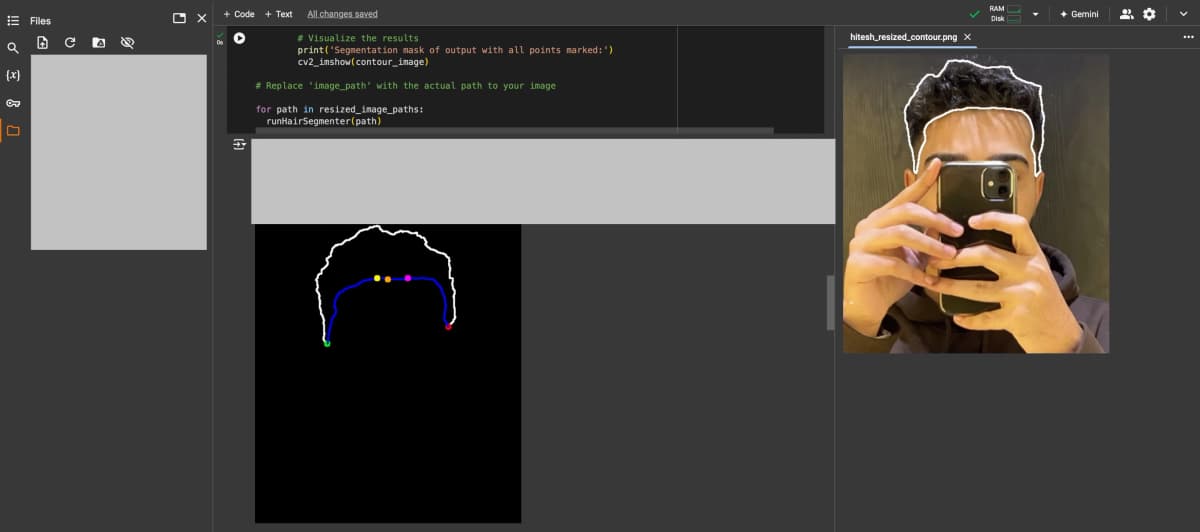Click the code cell horizontal scrollbar
The height and width of the screenshot is (532, 1200).
[x=514, y=130]
